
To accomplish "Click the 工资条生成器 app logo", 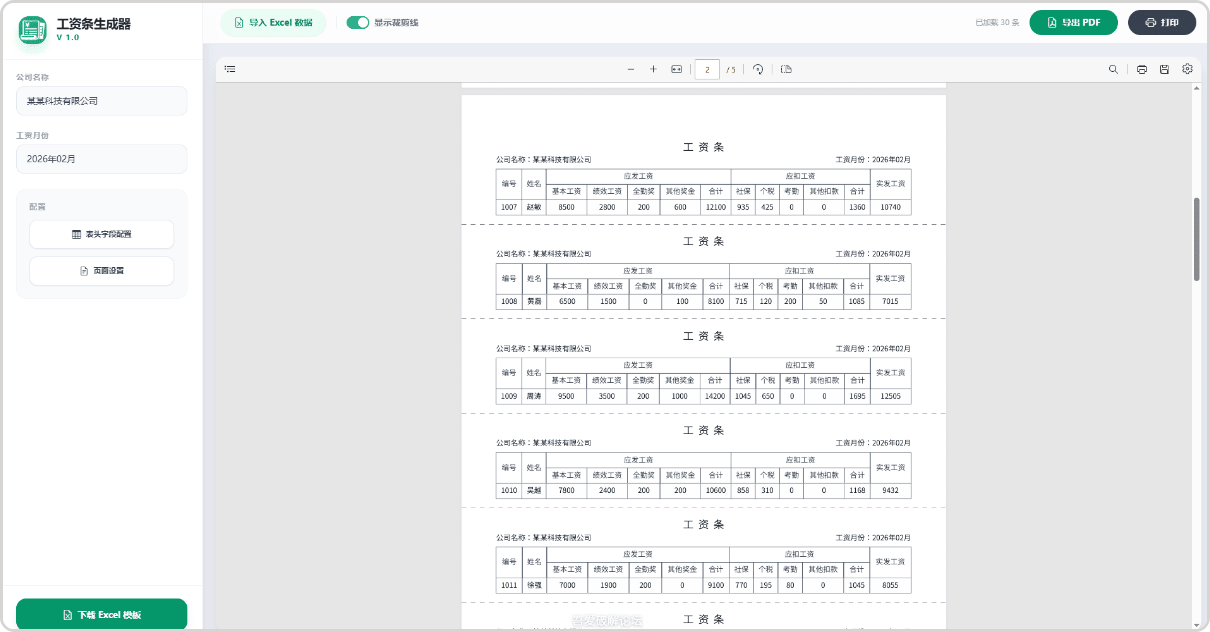I will [33, 30].
